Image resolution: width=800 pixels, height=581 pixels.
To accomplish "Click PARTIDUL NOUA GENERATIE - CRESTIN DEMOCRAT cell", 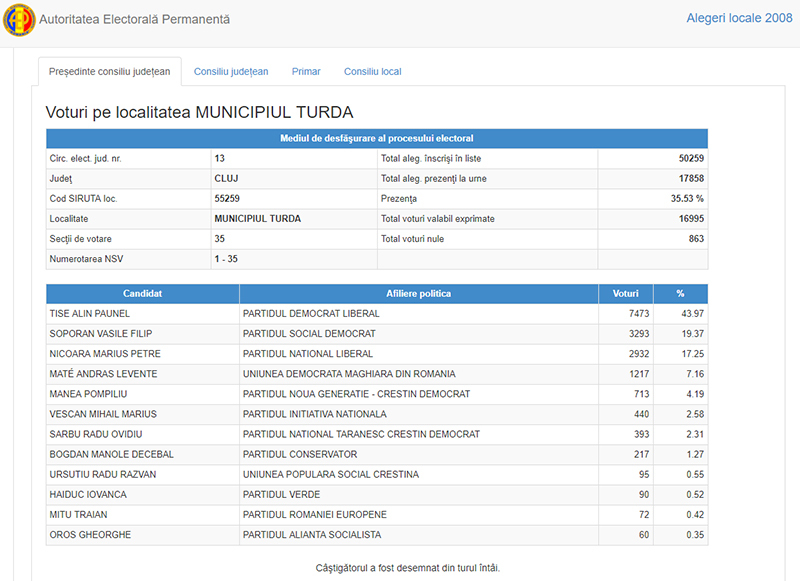I will (x=418, y=394).
